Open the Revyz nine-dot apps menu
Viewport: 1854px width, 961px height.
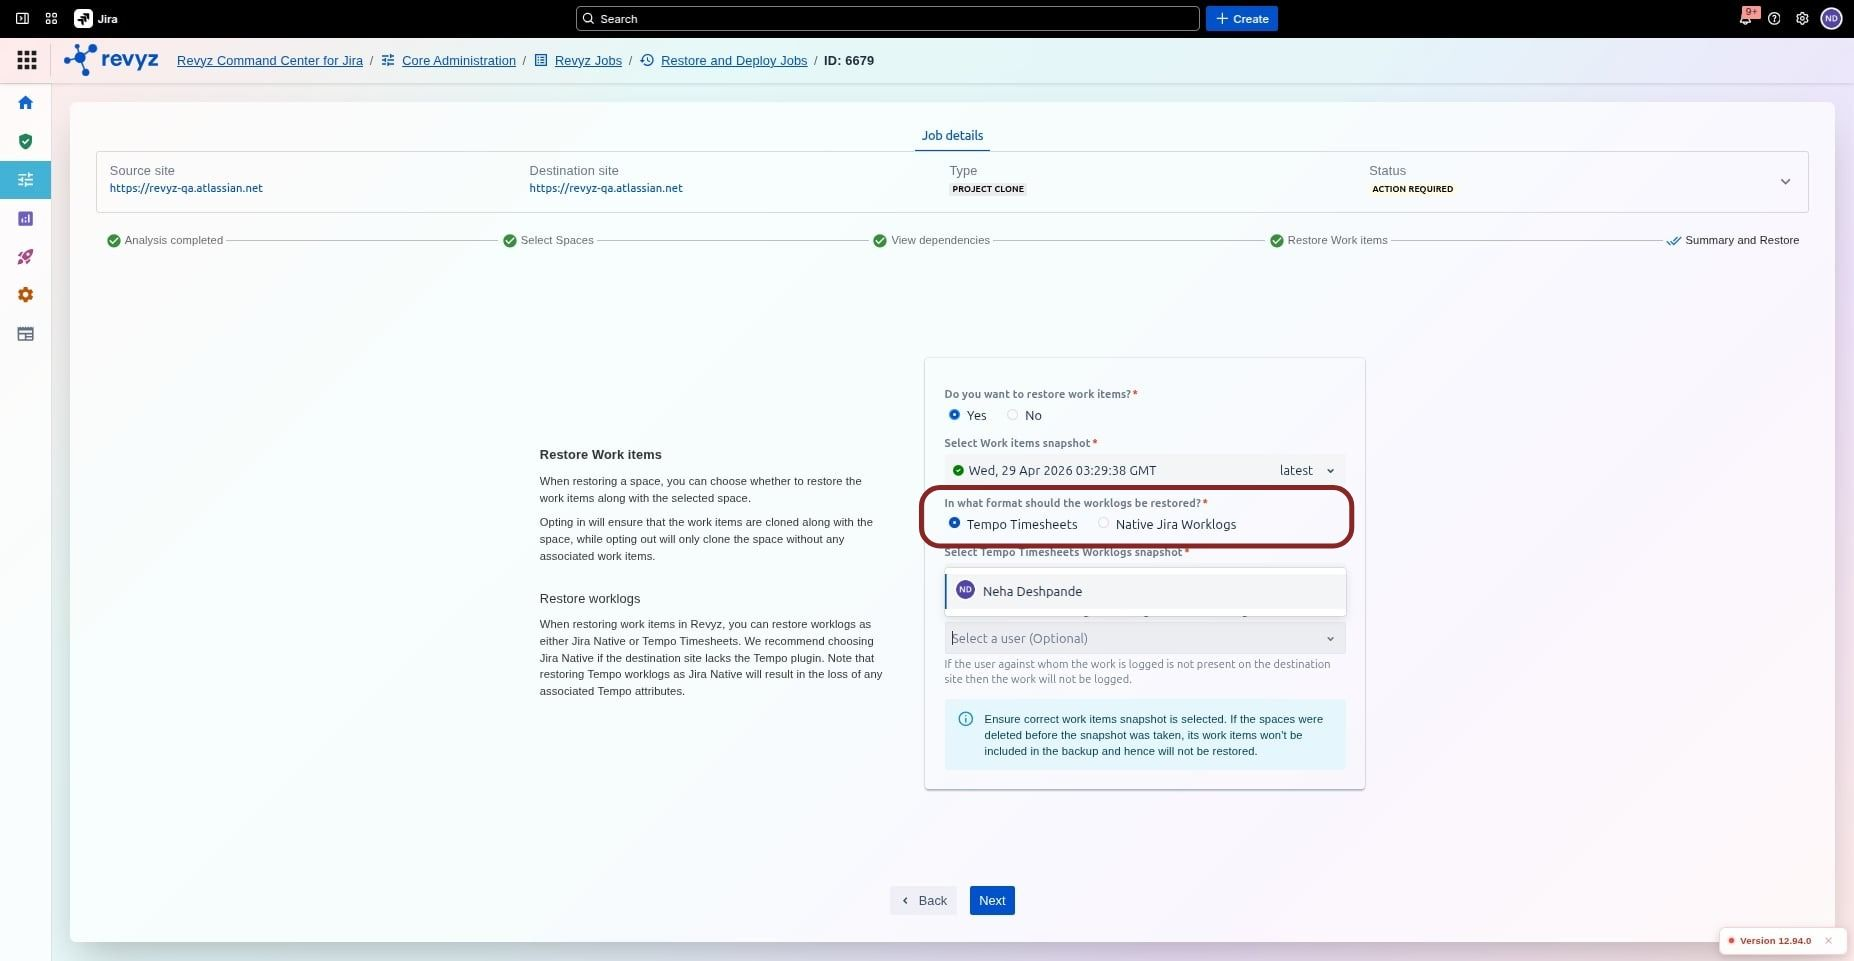pyautogui.click(x=27, y=60)
